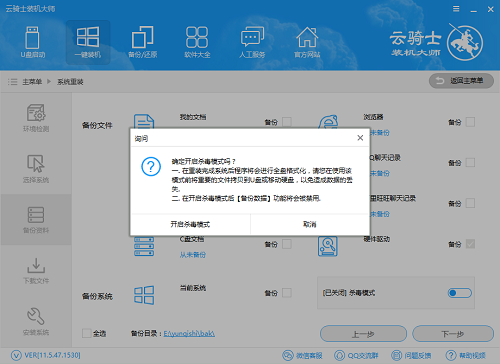The width and height of the screenshot is (500, 364).
Task: Open the 官方网站 home icon
Action: click(307, 37)
